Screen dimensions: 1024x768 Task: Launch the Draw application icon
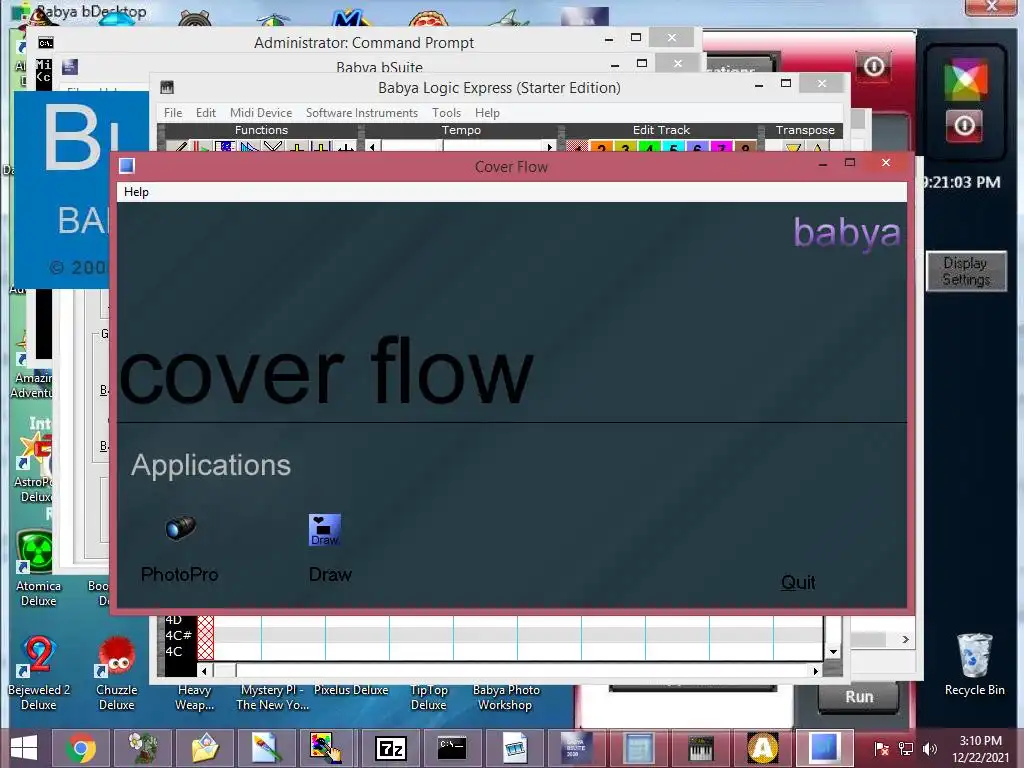(x=325, y=530)
